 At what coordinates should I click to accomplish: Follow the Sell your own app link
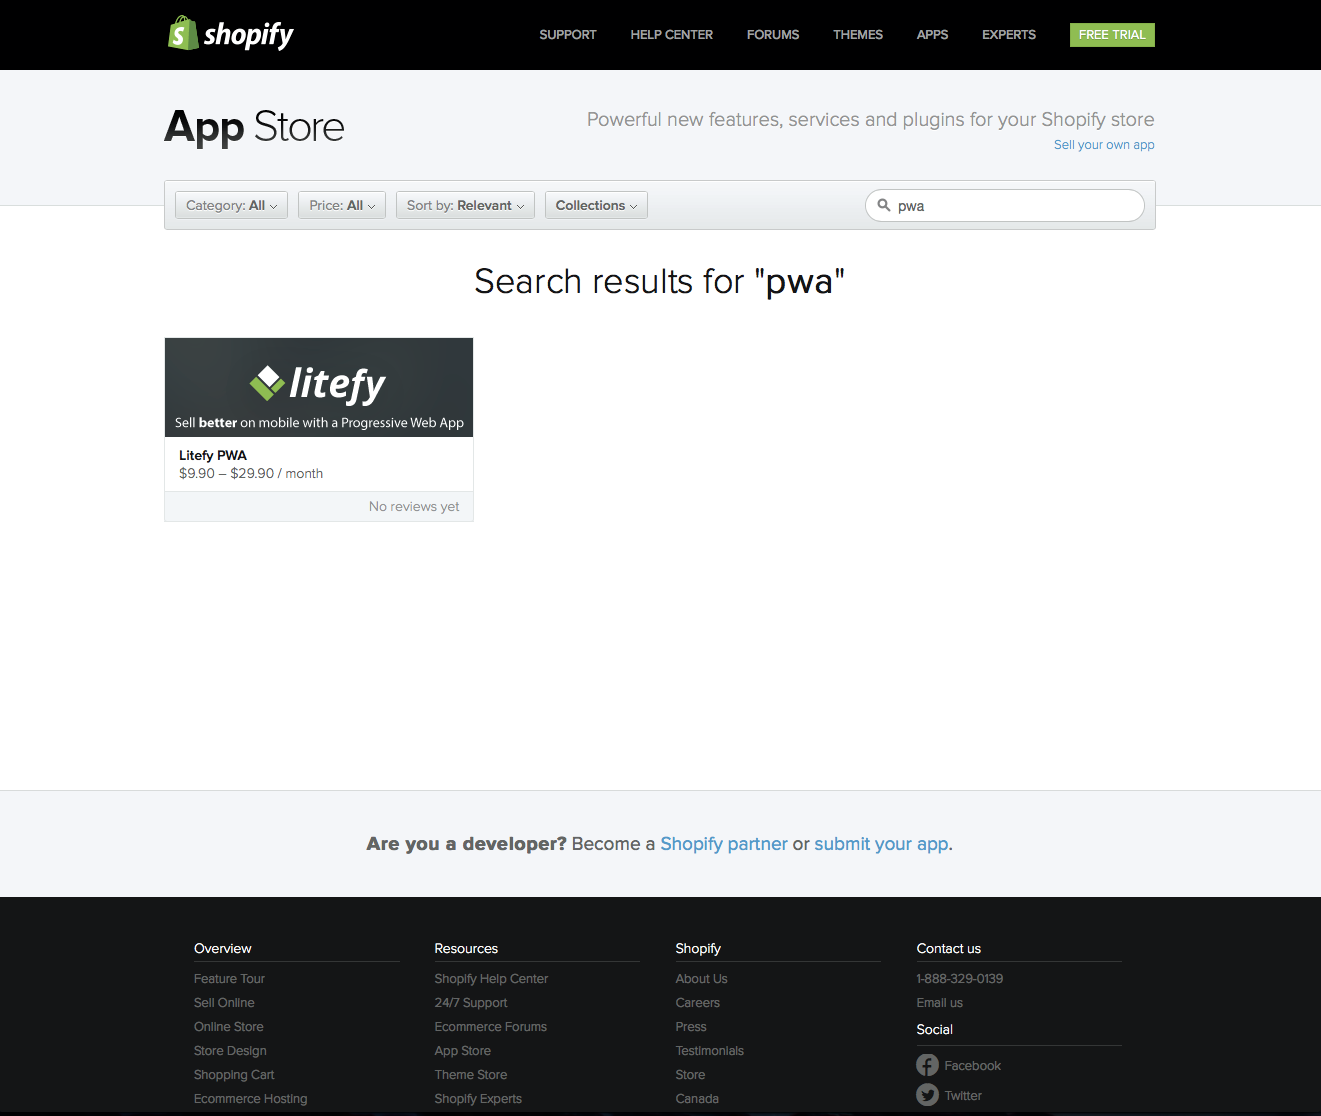point(1104,145)
